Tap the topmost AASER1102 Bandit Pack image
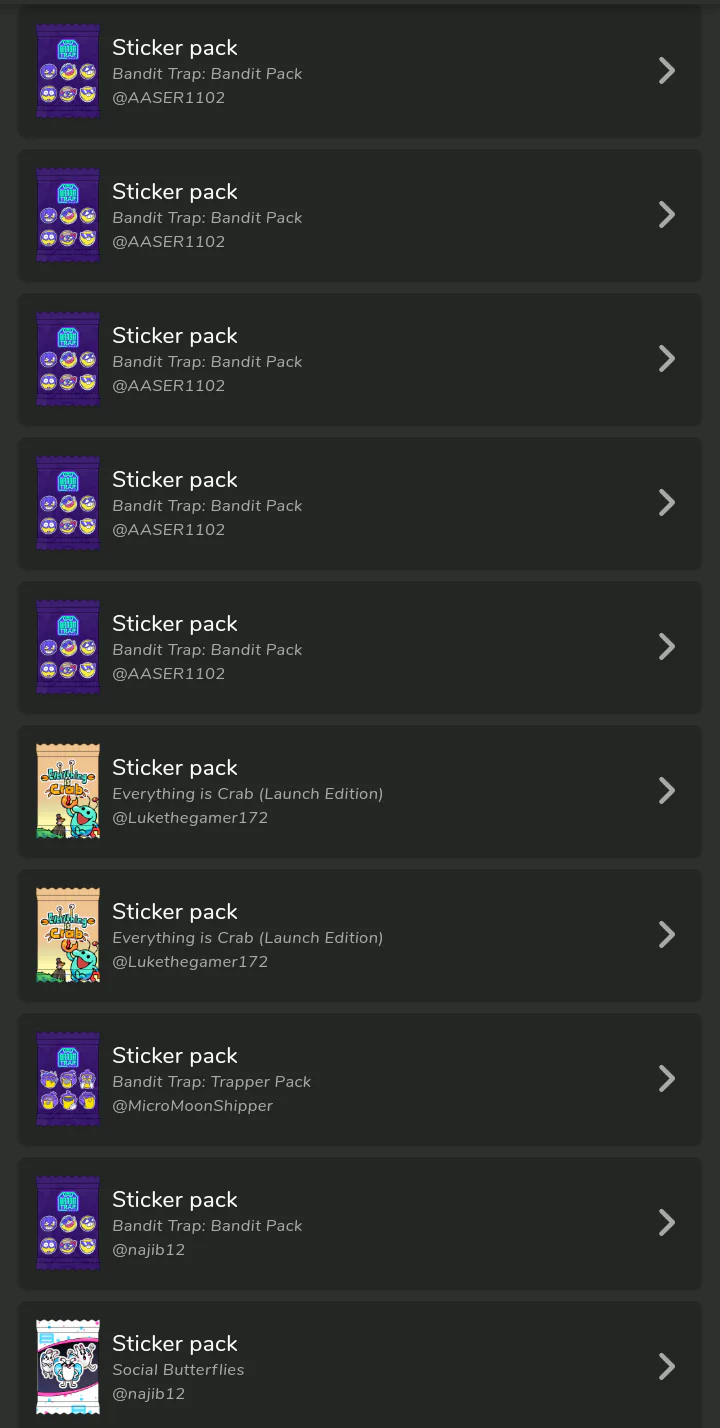This screenshot has width=720, height=1428. (68, 71)
